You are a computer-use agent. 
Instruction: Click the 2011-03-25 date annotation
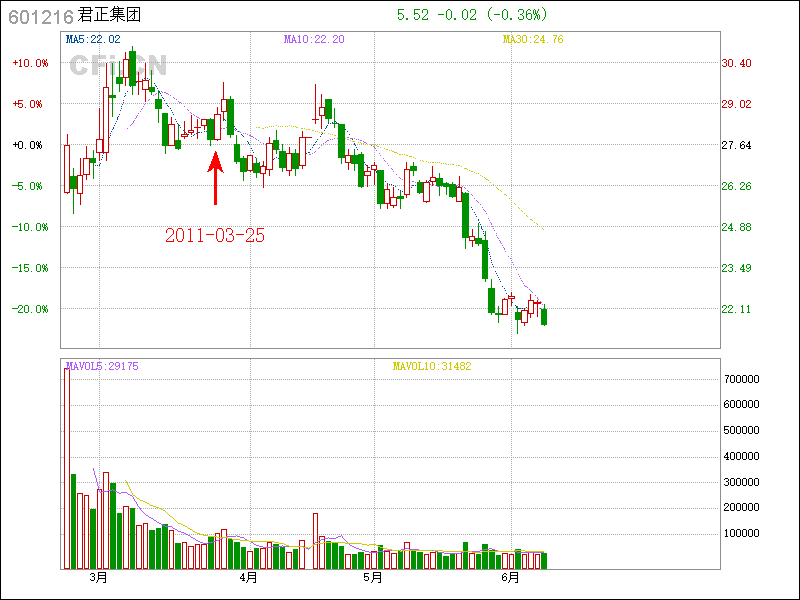[x=215, y=236]
